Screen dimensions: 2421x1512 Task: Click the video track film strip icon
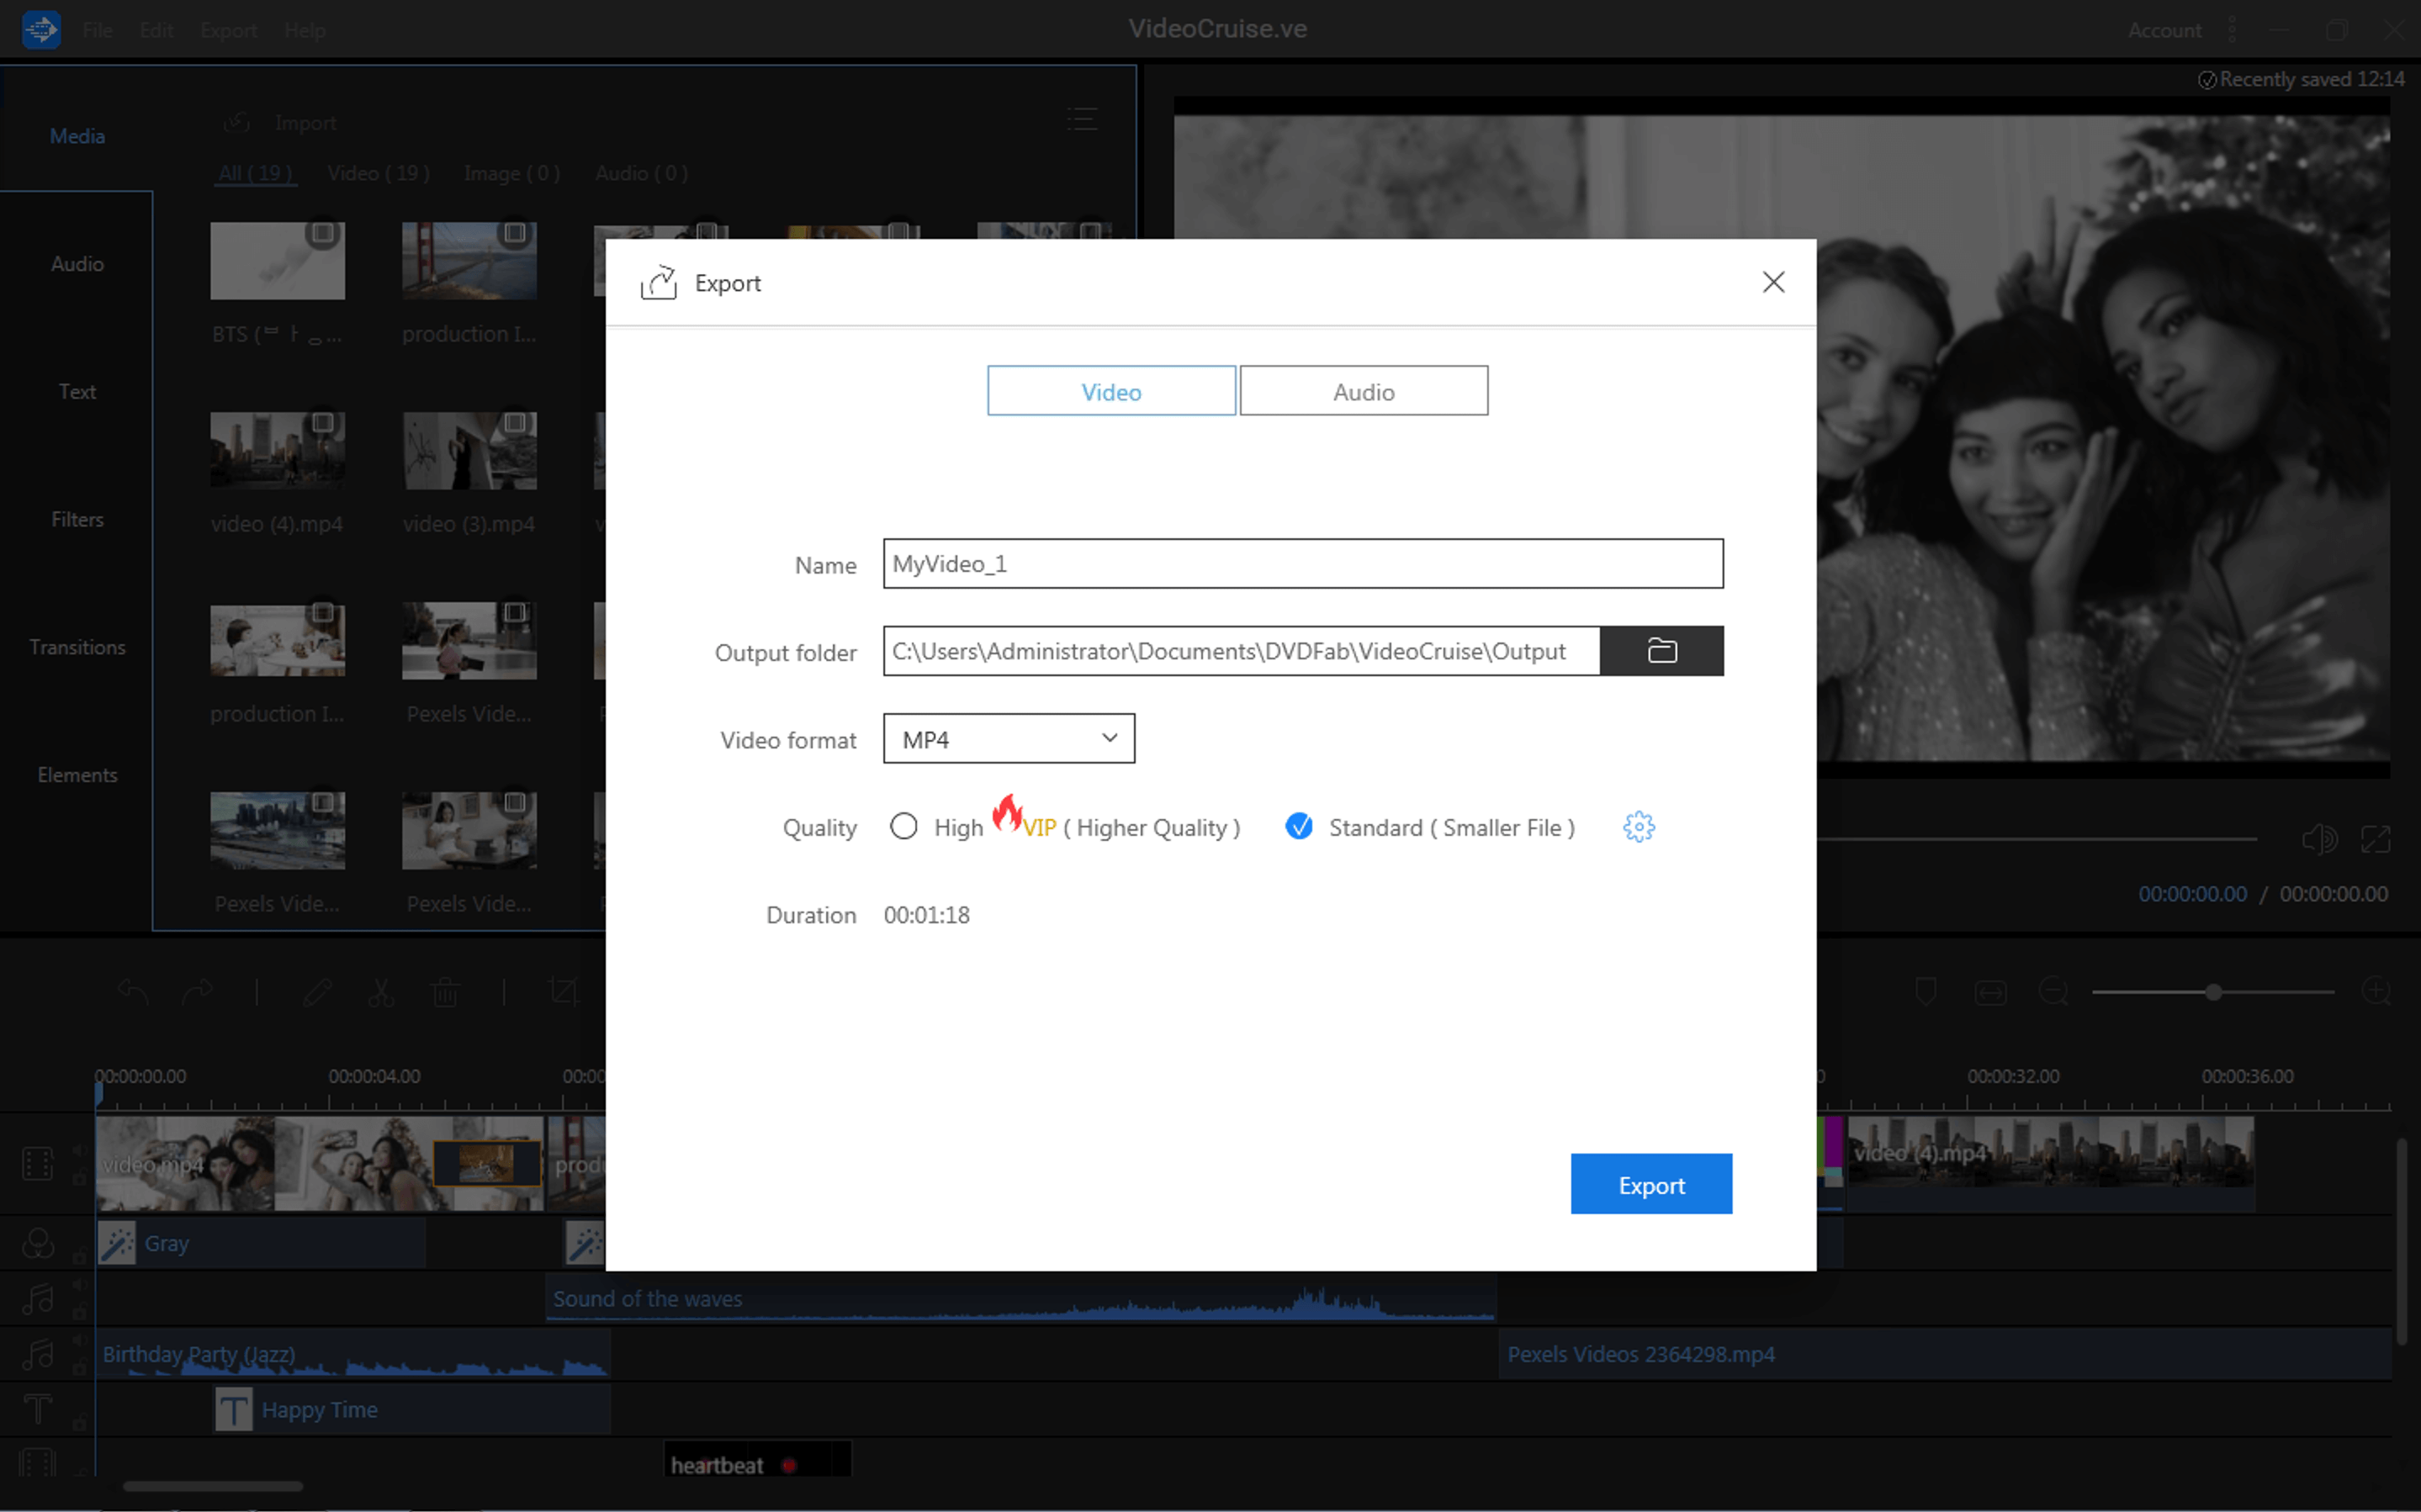(x=38, y=1163)
